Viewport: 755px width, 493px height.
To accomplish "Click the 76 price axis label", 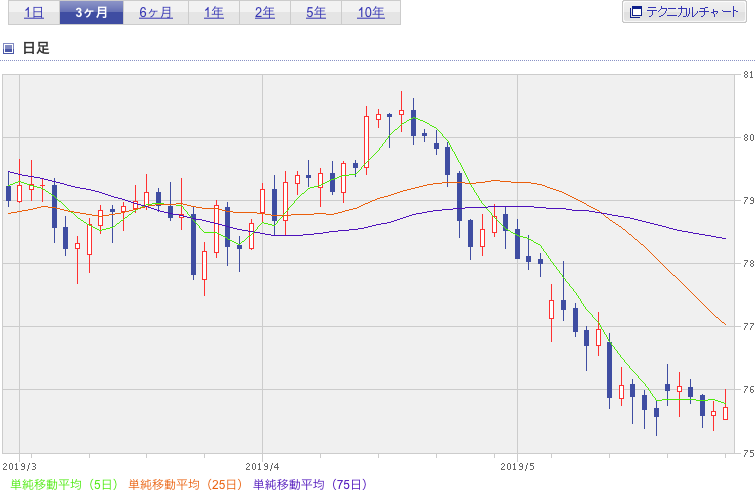I will [x=748, y=389].
